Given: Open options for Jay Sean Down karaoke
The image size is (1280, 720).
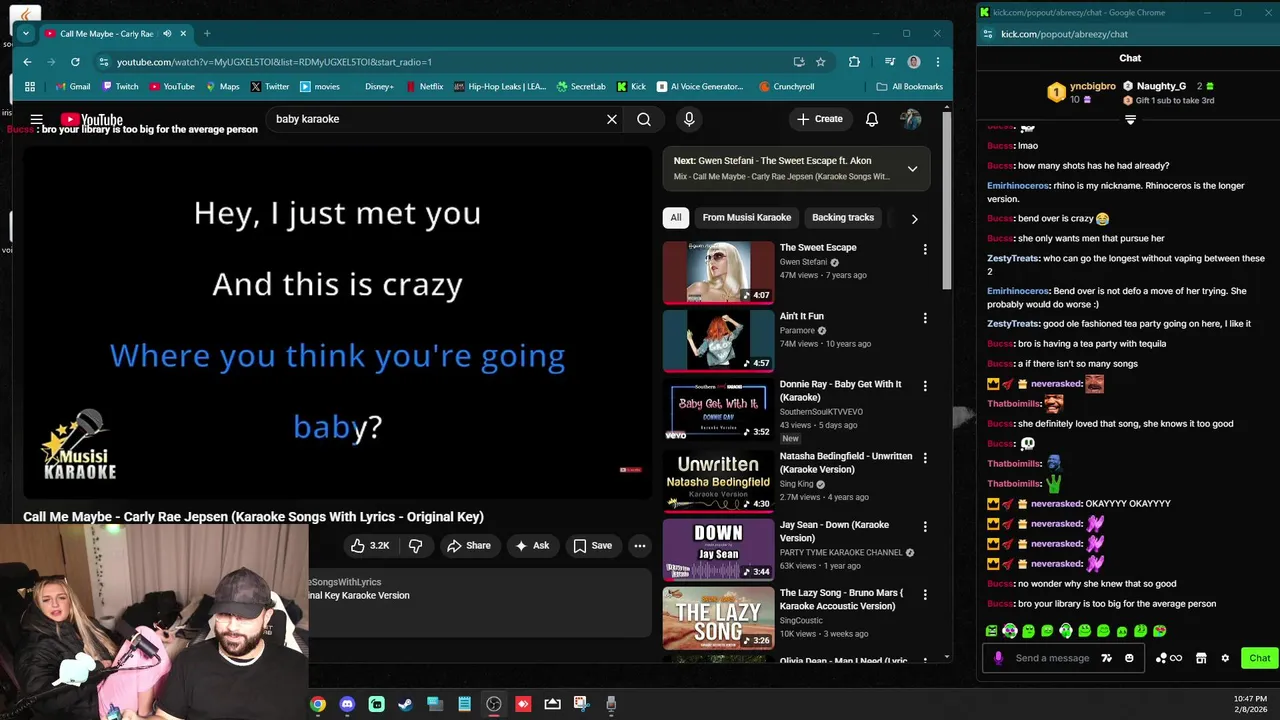Looking at the screenshot, I should [x=925, y=527].
